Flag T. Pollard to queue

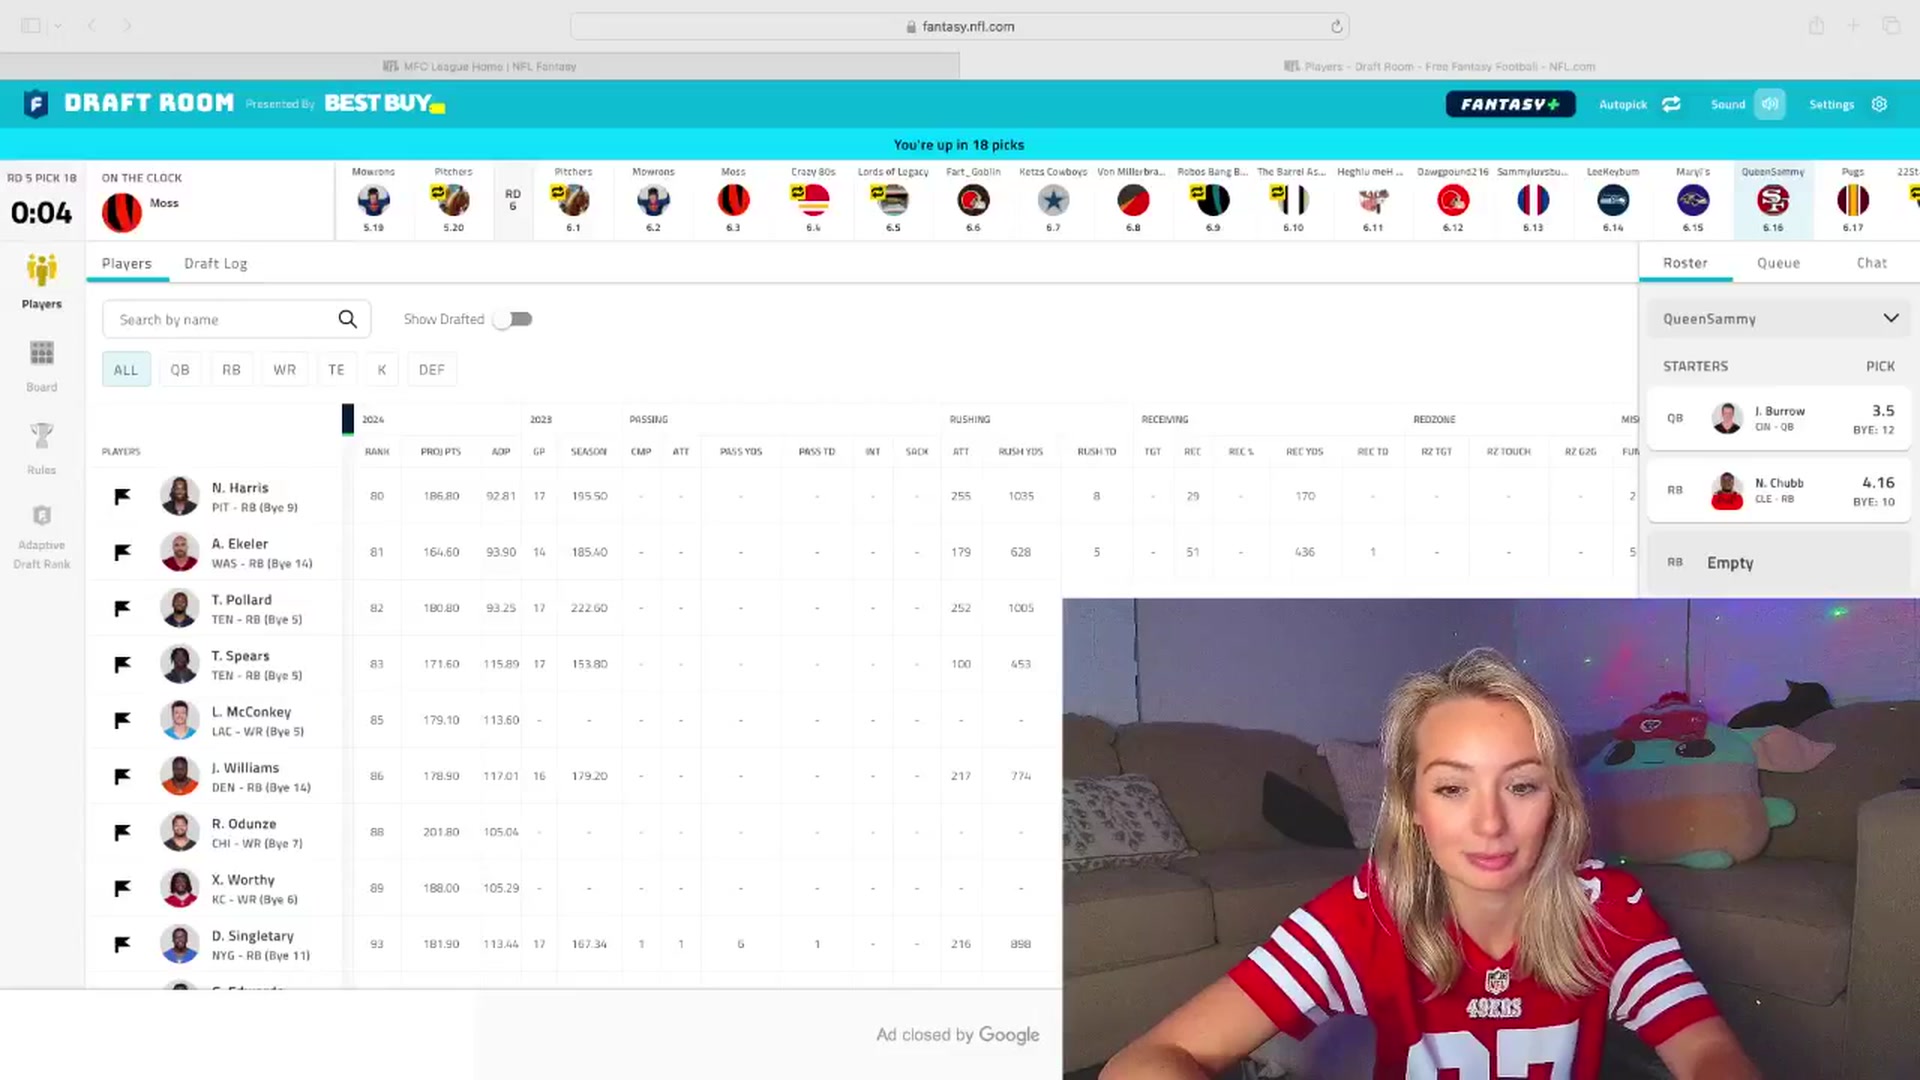coord(122,608)
